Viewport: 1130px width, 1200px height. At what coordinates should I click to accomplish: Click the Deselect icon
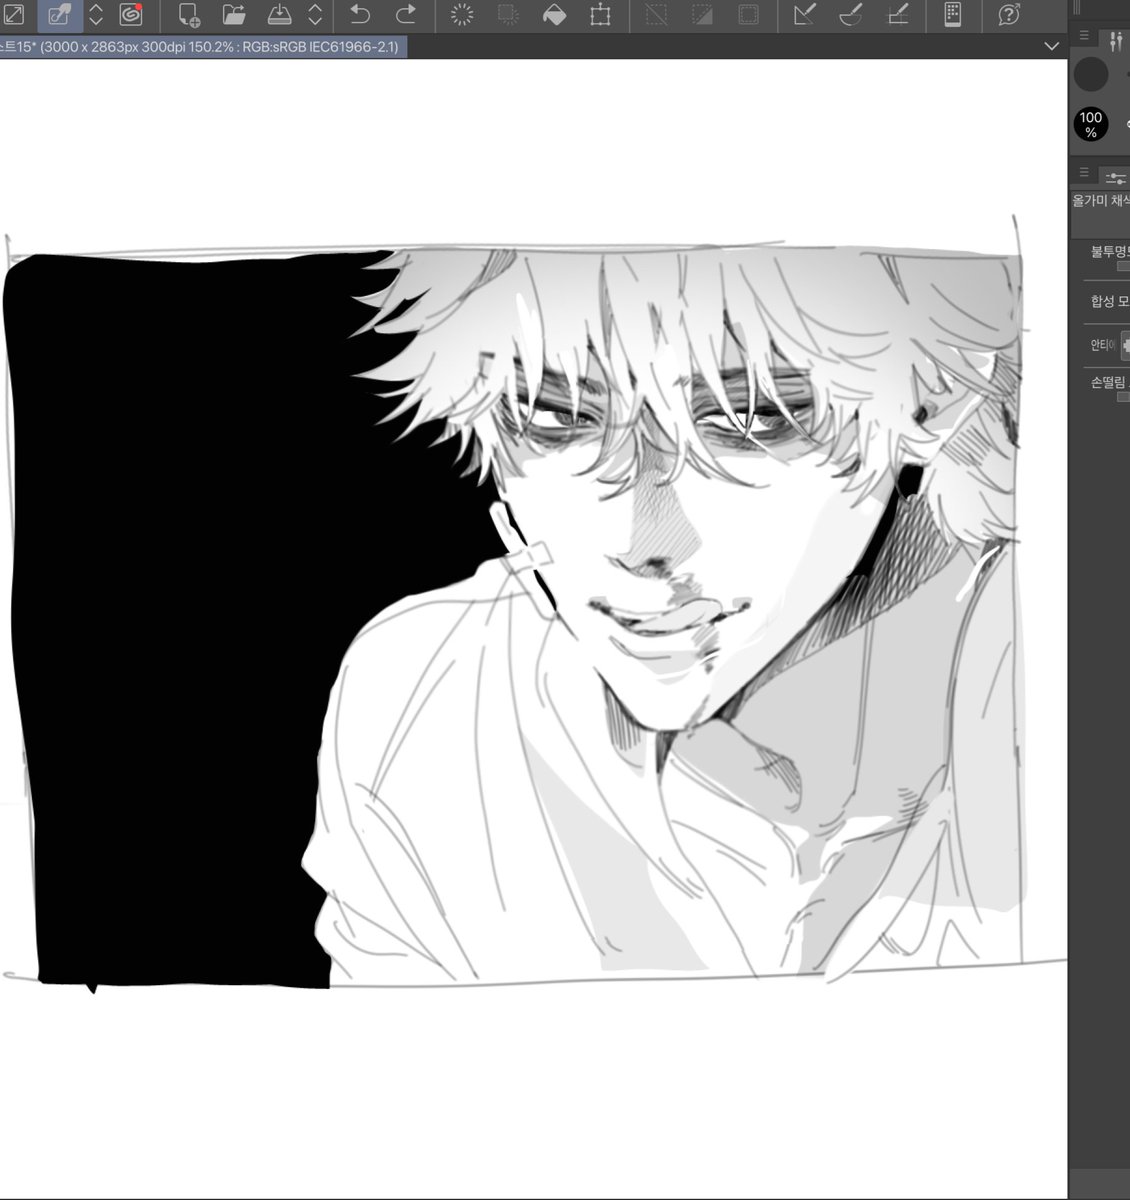pos(656,15)
